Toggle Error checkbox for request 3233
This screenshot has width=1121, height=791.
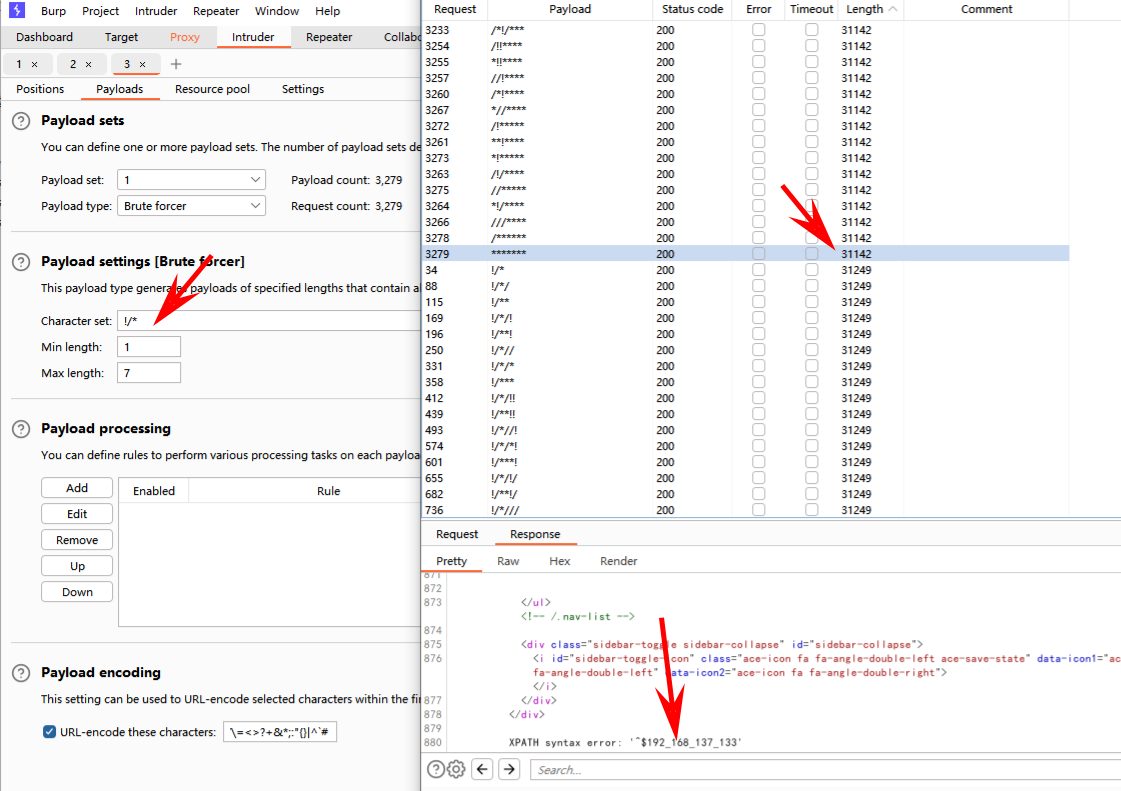point(759,30)
